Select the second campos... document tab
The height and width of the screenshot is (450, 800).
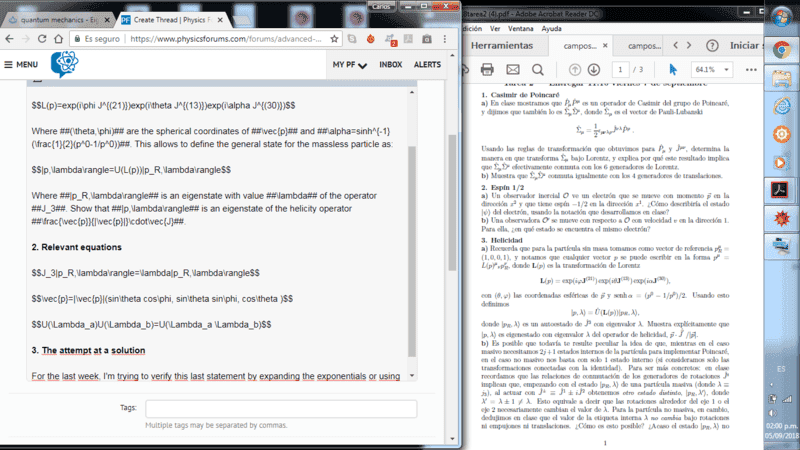[x=644, y=46]
